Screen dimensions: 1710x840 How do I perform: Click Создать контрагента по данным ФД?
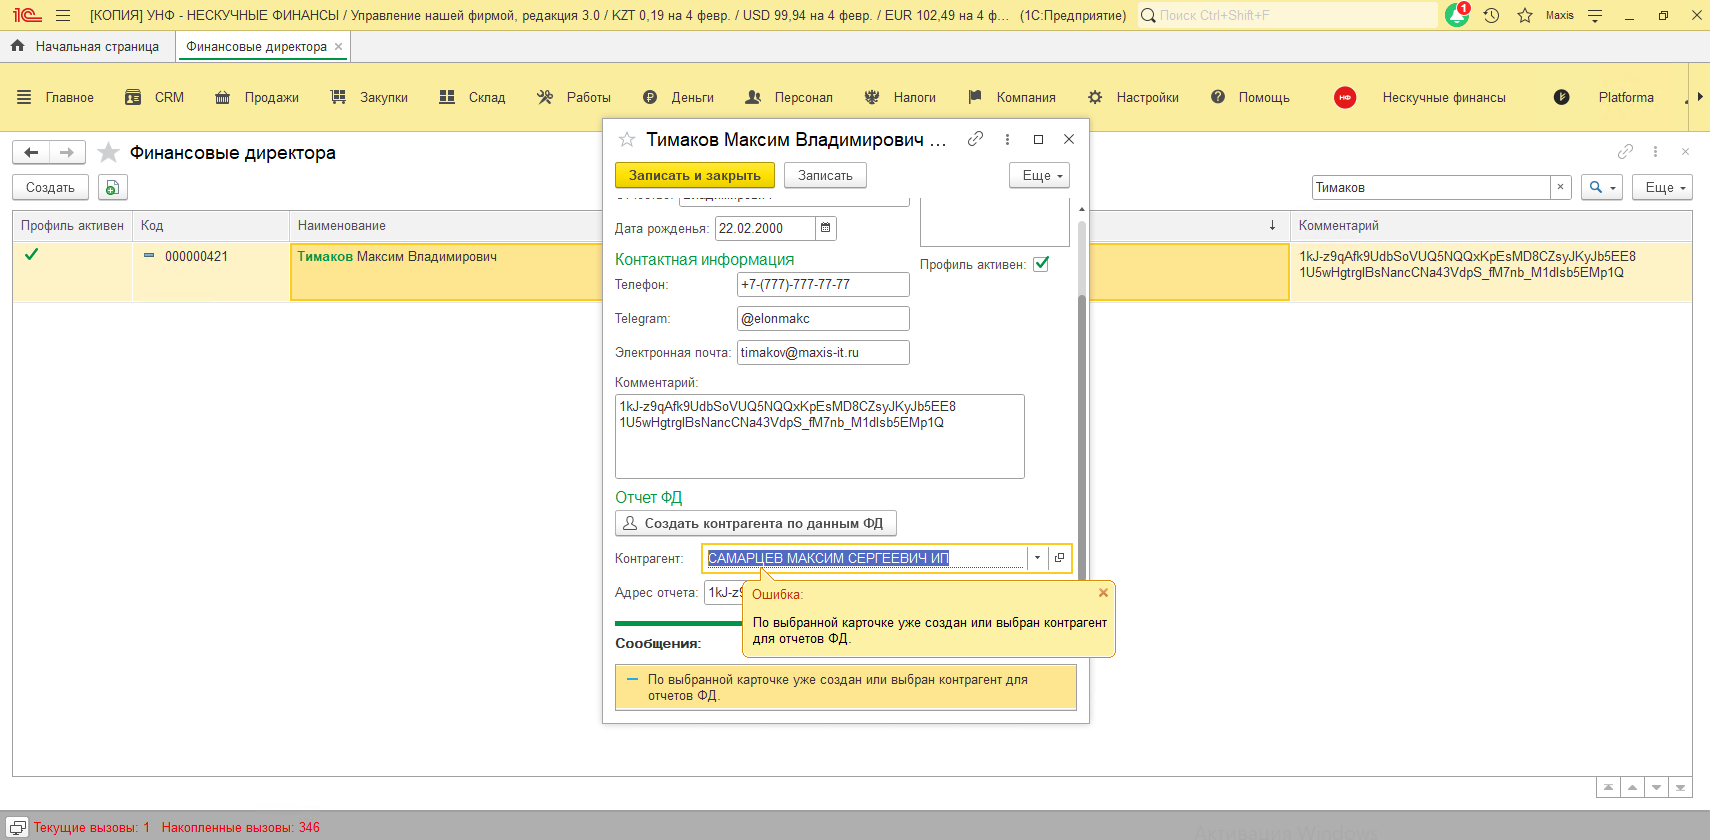755,524
